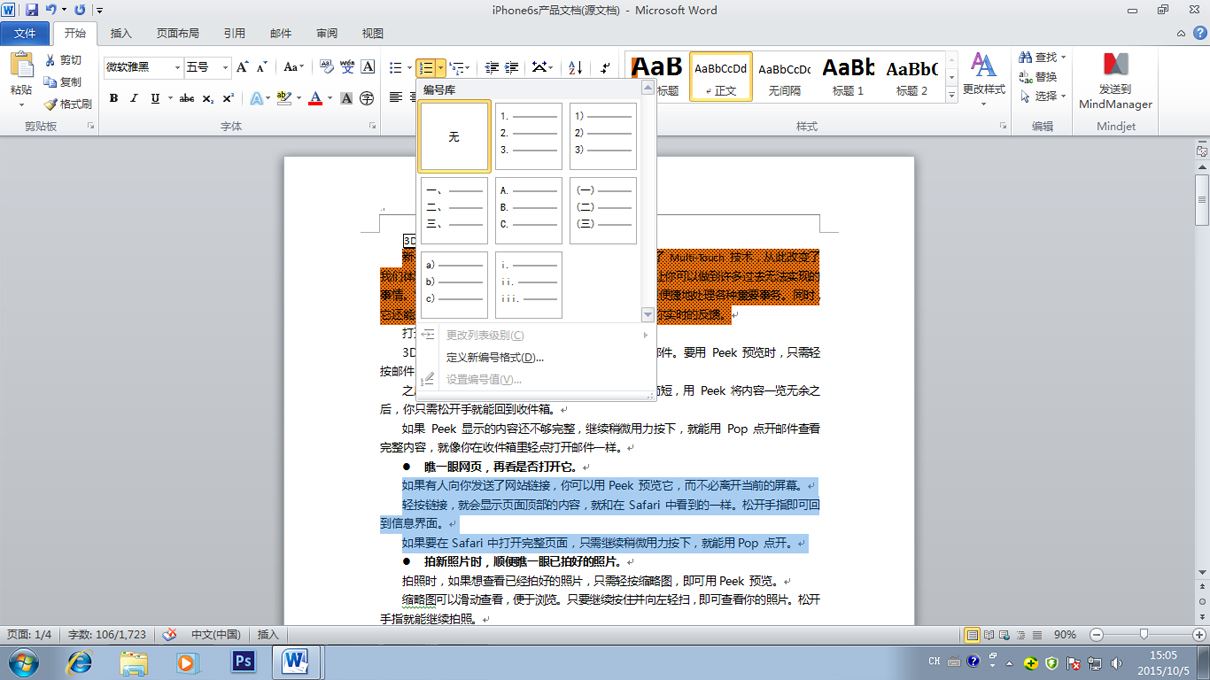Click the Phonetic Guide (wén) icon
Screen dimensions: 1210x680
pyautogui.click(x=347, y=67)
